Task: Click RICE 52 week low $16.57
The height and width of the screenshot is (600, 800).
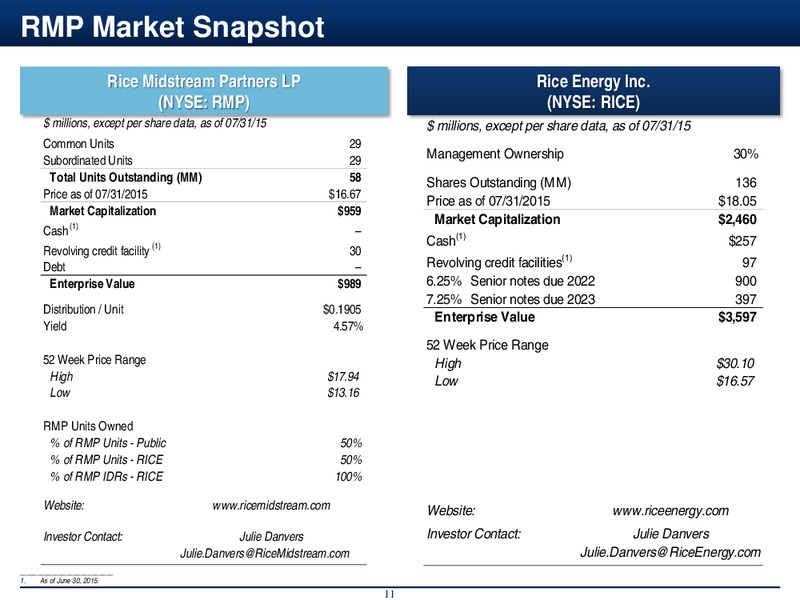Action: (735, 381)
